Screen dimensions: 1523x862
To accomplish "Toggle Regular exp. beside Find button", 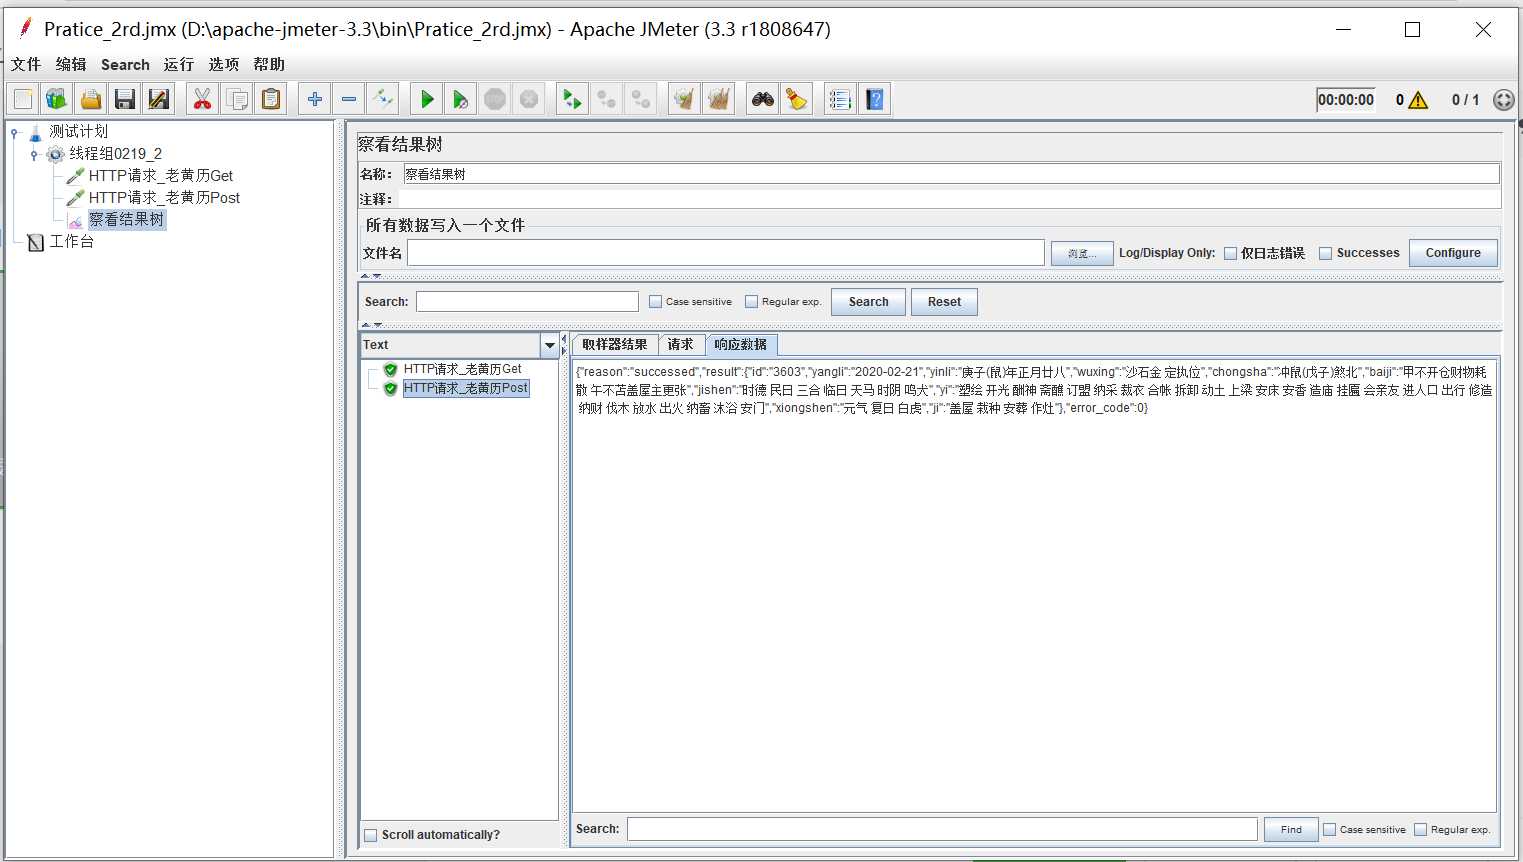I will 1420,829.
